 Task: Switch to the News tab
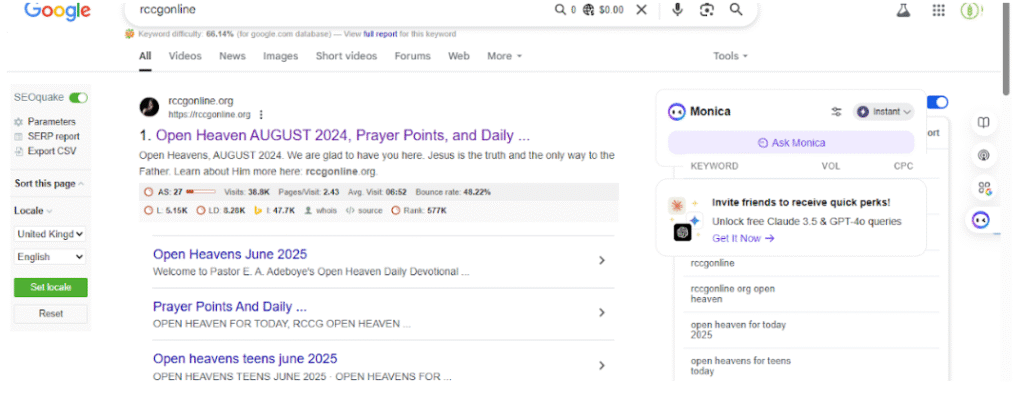pos(232,56)
